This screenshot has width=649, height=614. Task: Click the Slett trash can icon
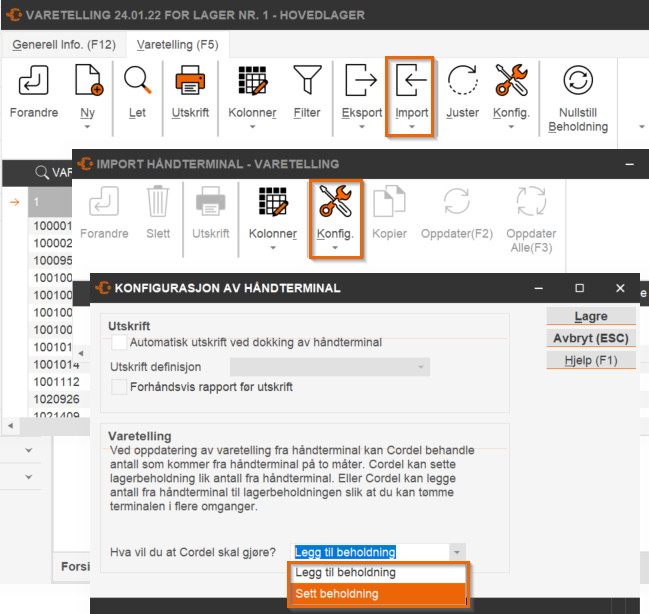coord(158,201)
